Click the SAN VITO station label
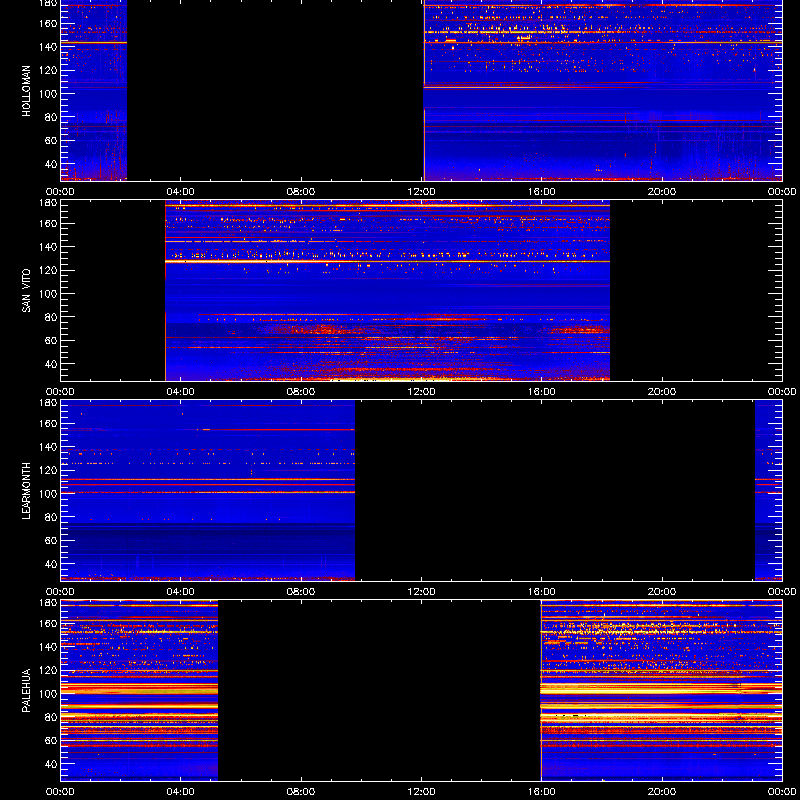Screen dimensions: 800x800 27,291
